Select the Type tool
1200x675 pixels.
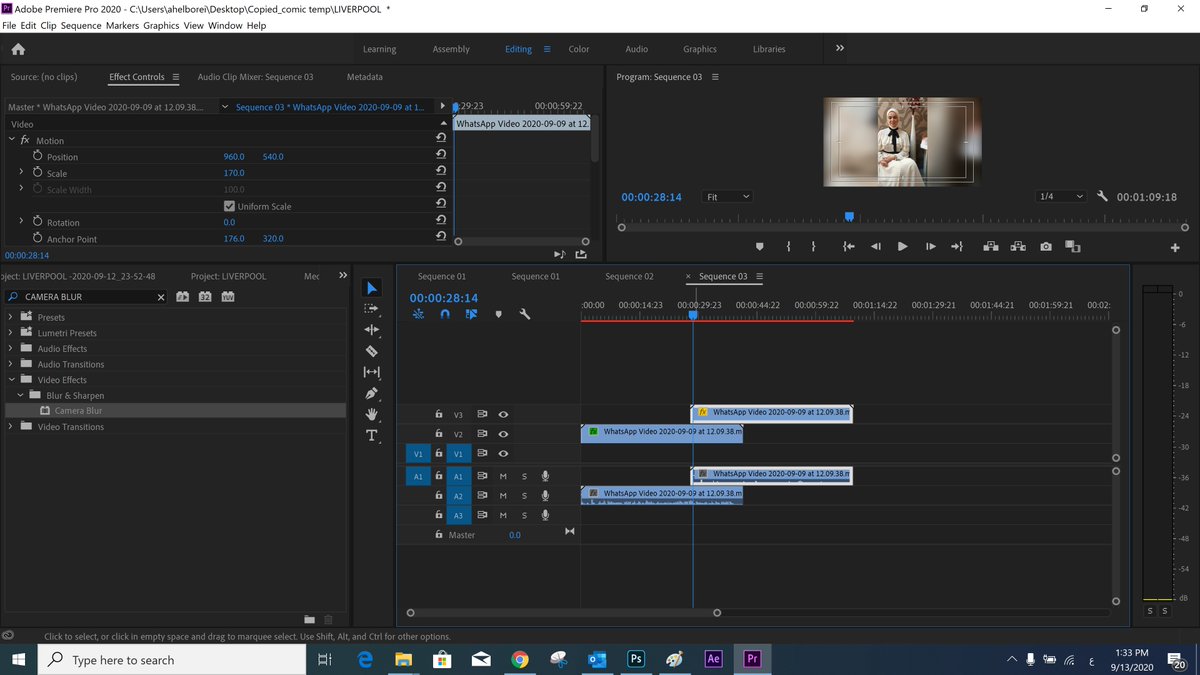[x=371, y=435]
